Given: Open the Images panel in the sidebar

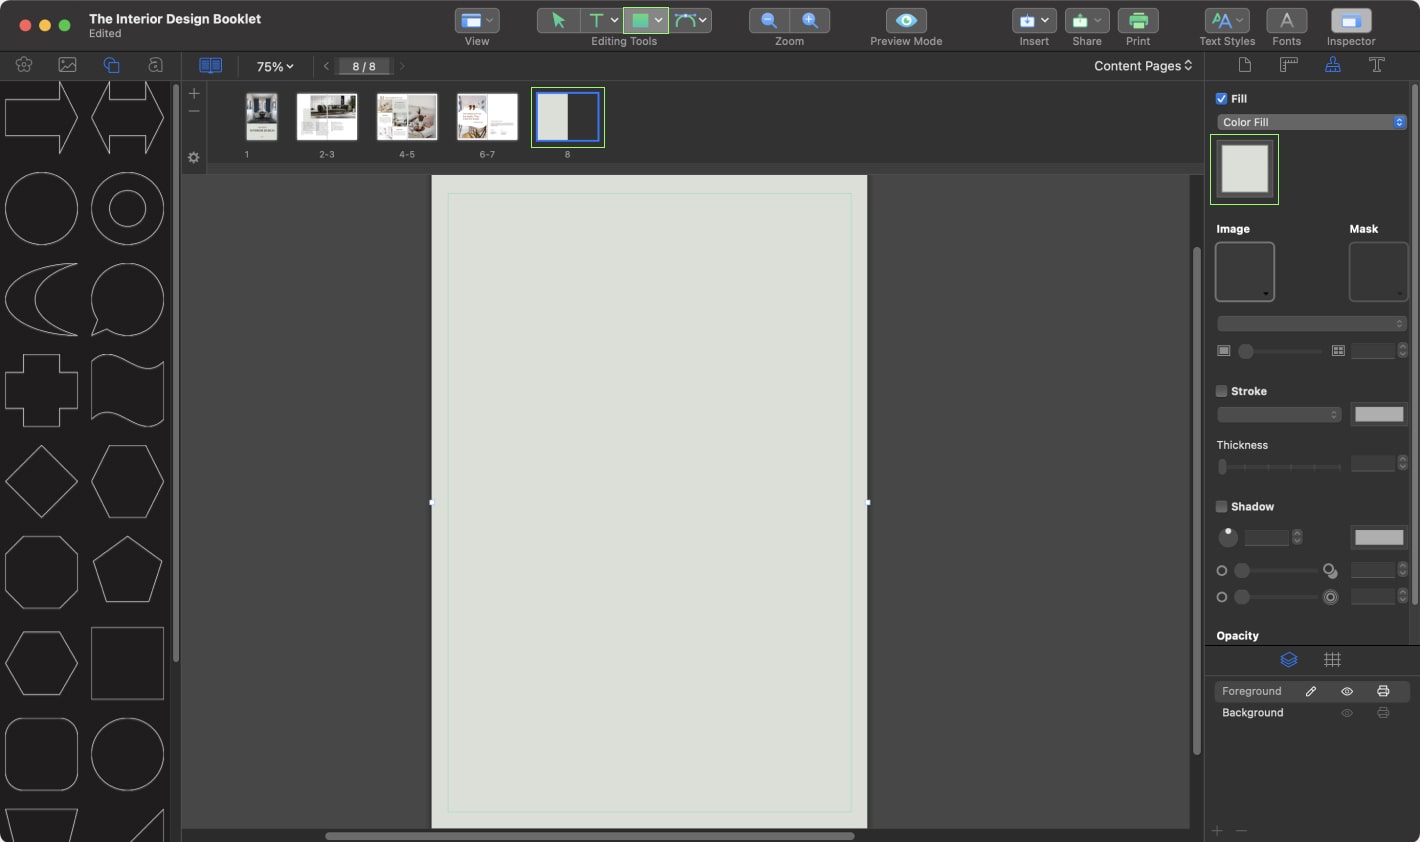Looking at the screenshot, I should click(x=66, y=65).
